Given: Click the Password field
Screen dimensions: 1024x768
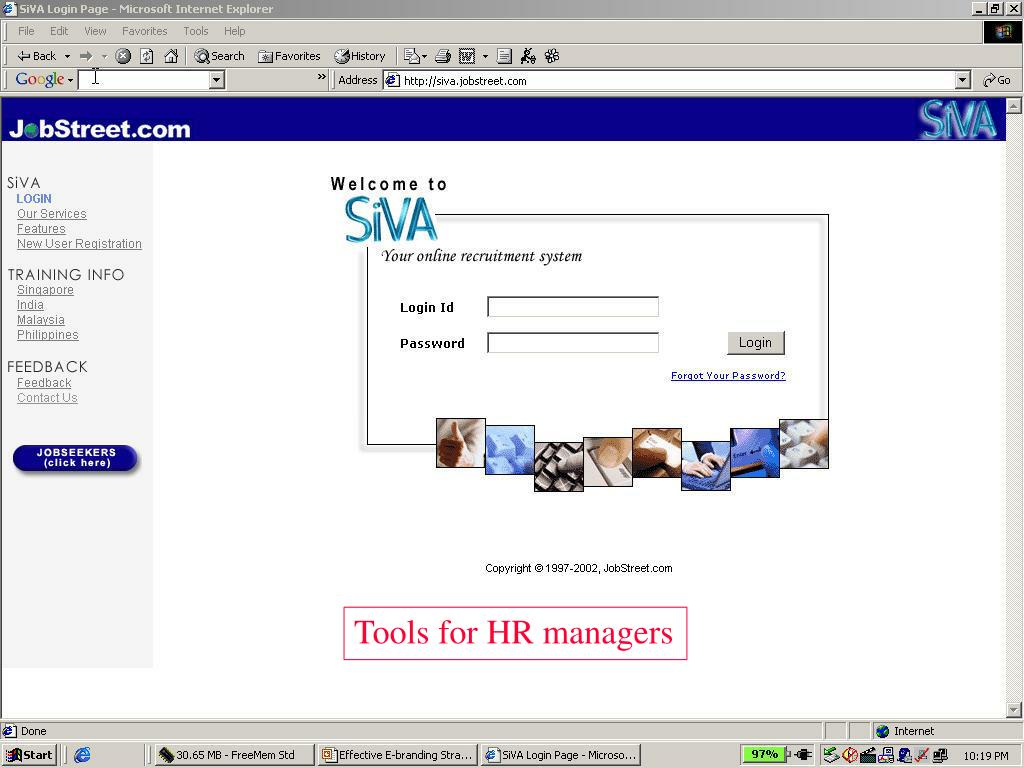Looking at the screenshot, I should (573, 343).
